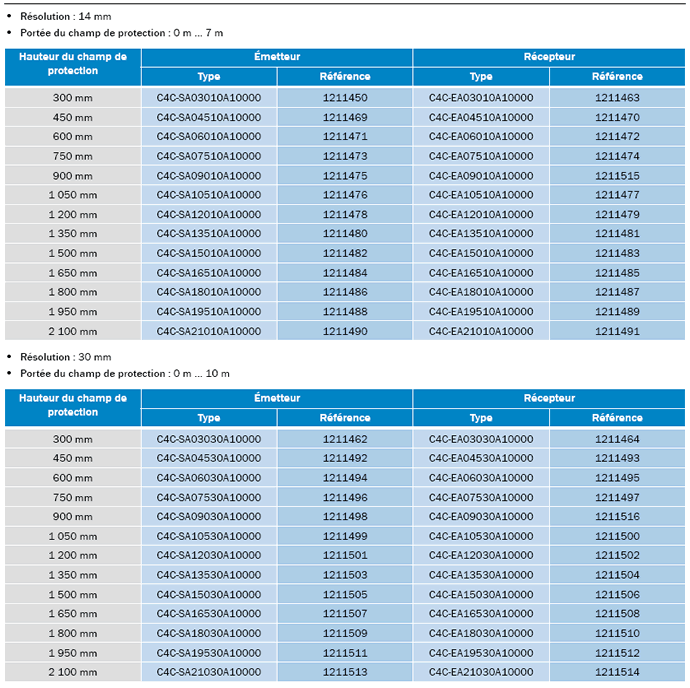Click type C4C-SA12030A10000
Viewport: 690px width, 688px height.
[x=209, y=556]
